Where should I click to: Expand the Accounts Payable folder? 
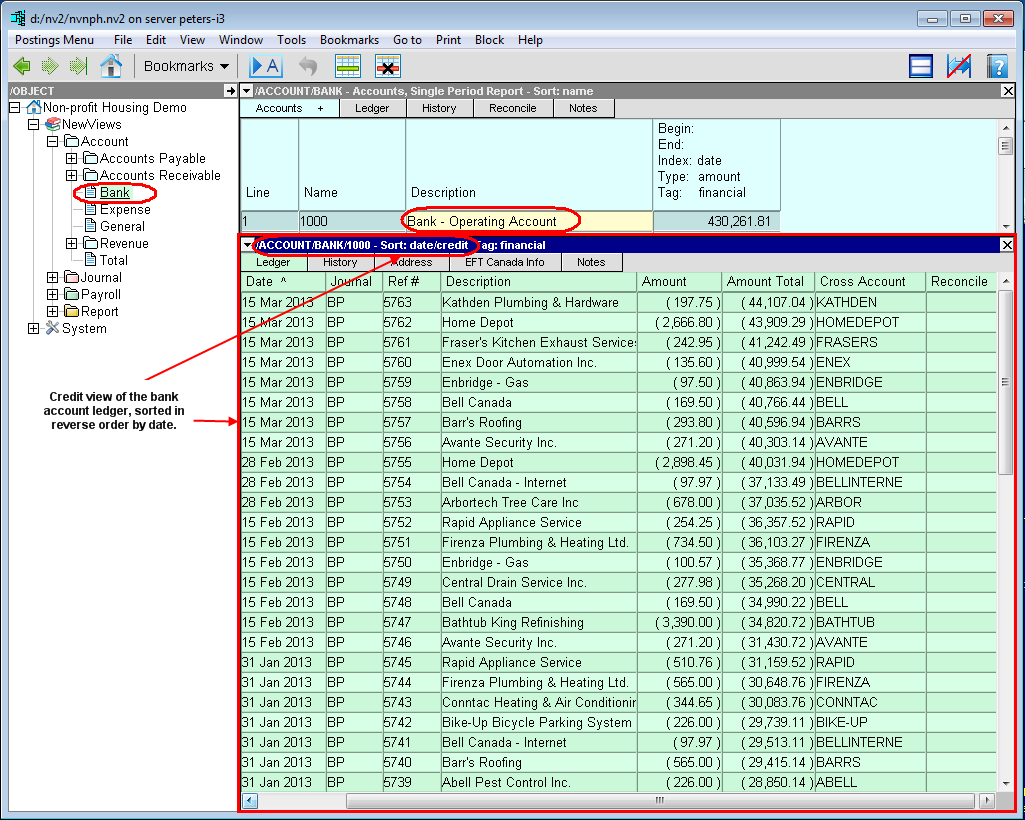71,158
